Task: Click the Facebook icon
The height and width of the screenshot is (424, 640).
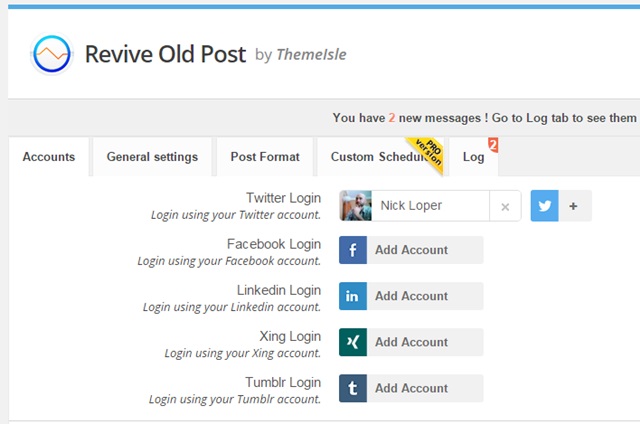Action: point(353,250)
